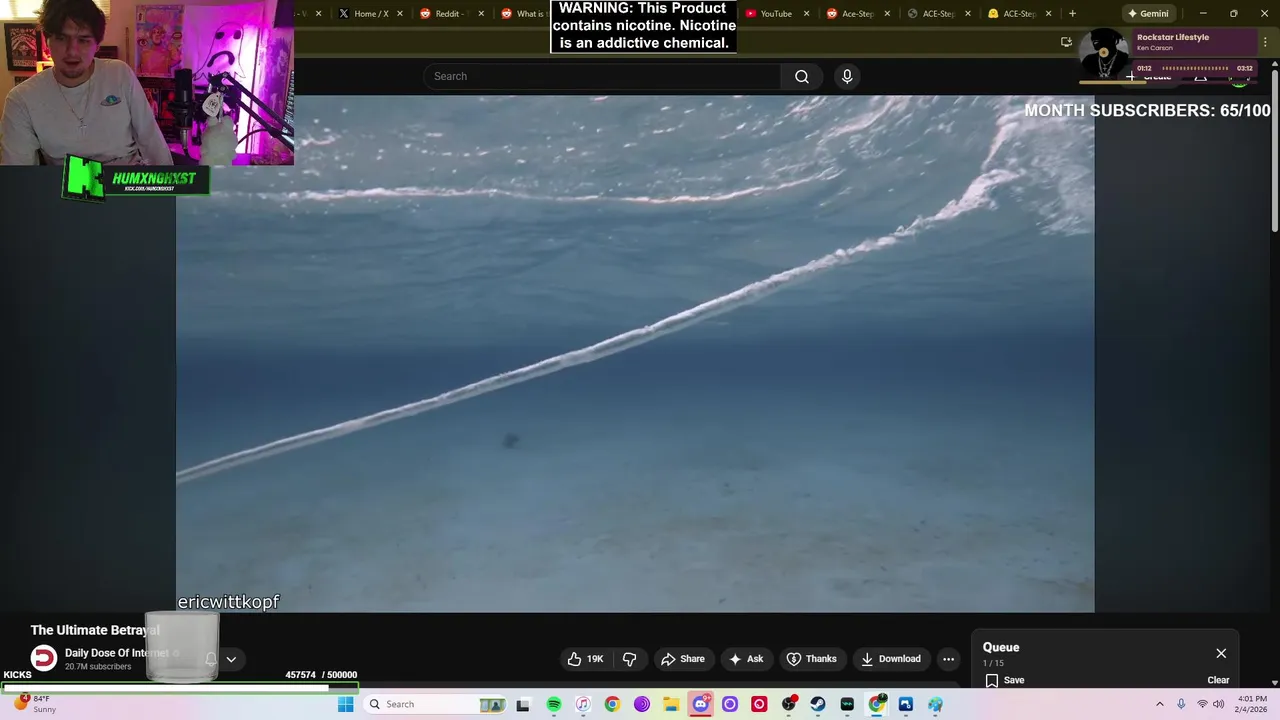Download the video using the Download button

(x=890, y=659)
